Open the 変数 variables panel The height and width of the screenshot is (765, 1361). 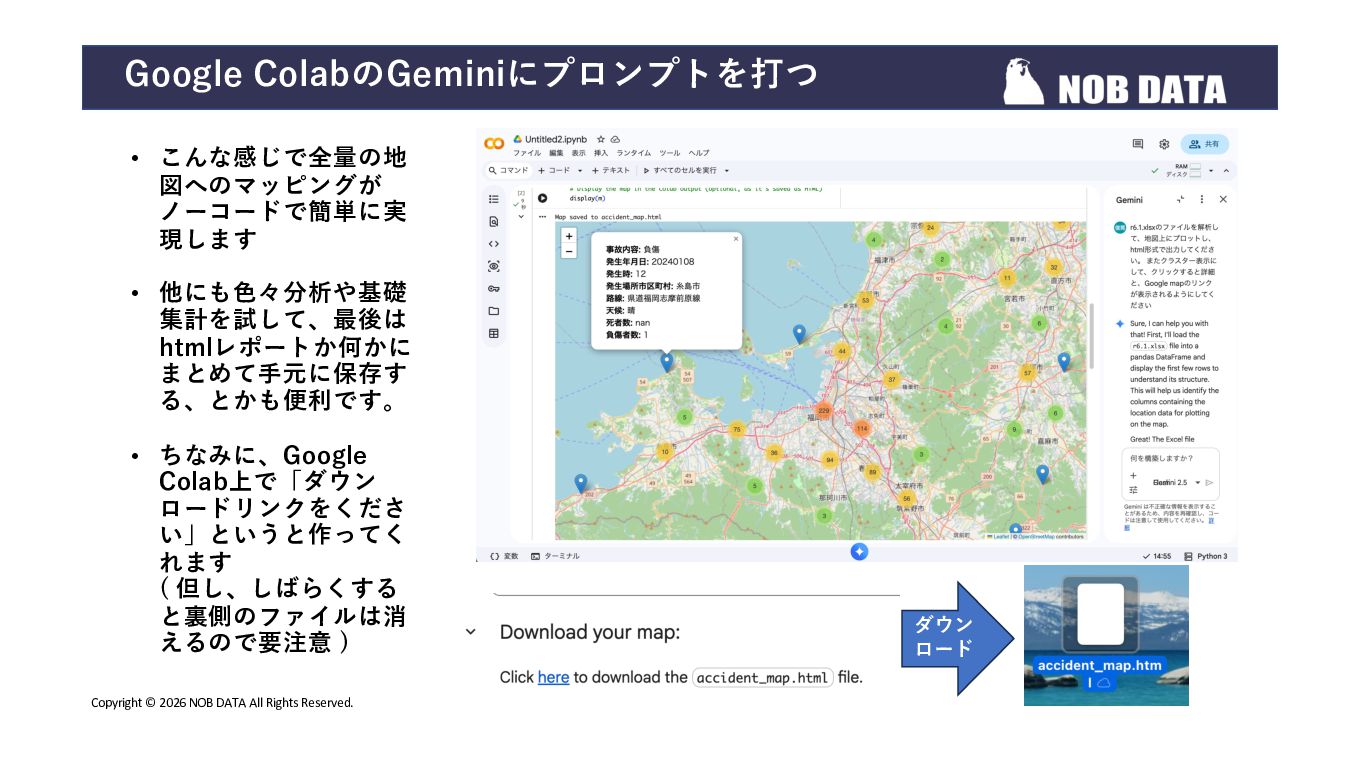tap(504, 556)
